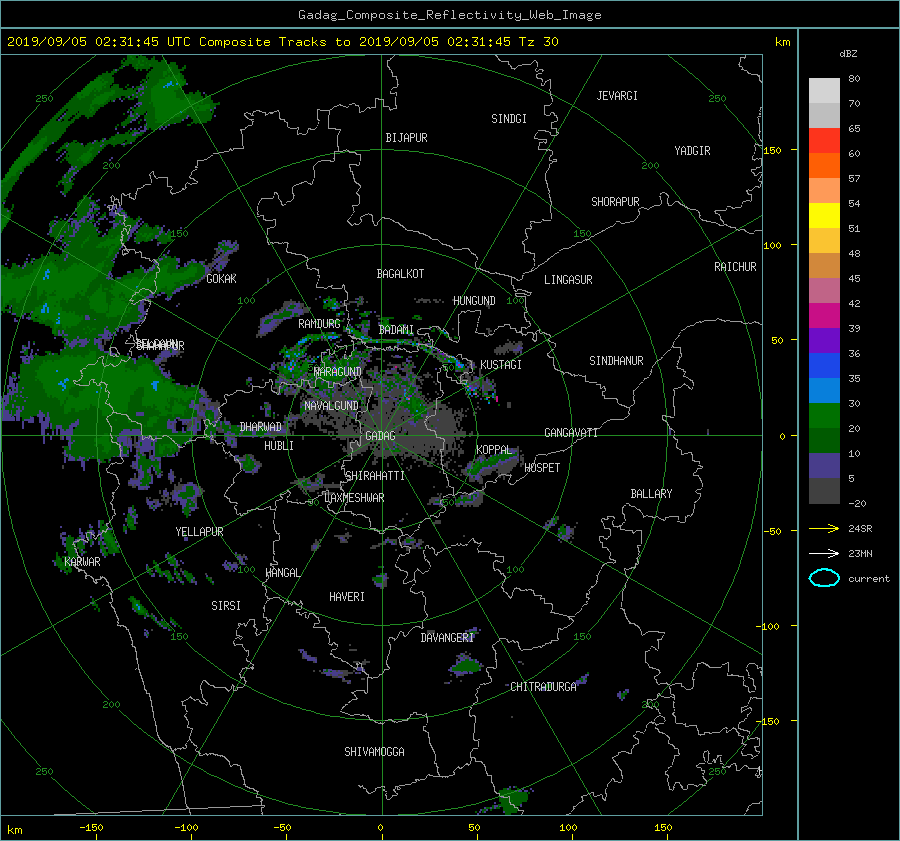The height and width of the screenshot is (841, 900).
Task: Click the SHIRAHATTI label
Action: 375,476
